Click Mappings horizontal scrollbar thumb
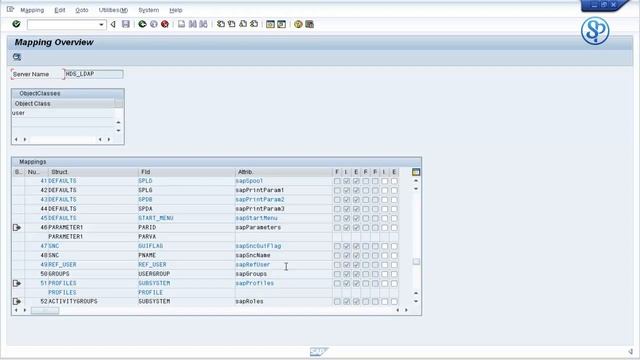The height and width of the screenshot is (360, 640). pyautogui.click(x=45, y=311)
